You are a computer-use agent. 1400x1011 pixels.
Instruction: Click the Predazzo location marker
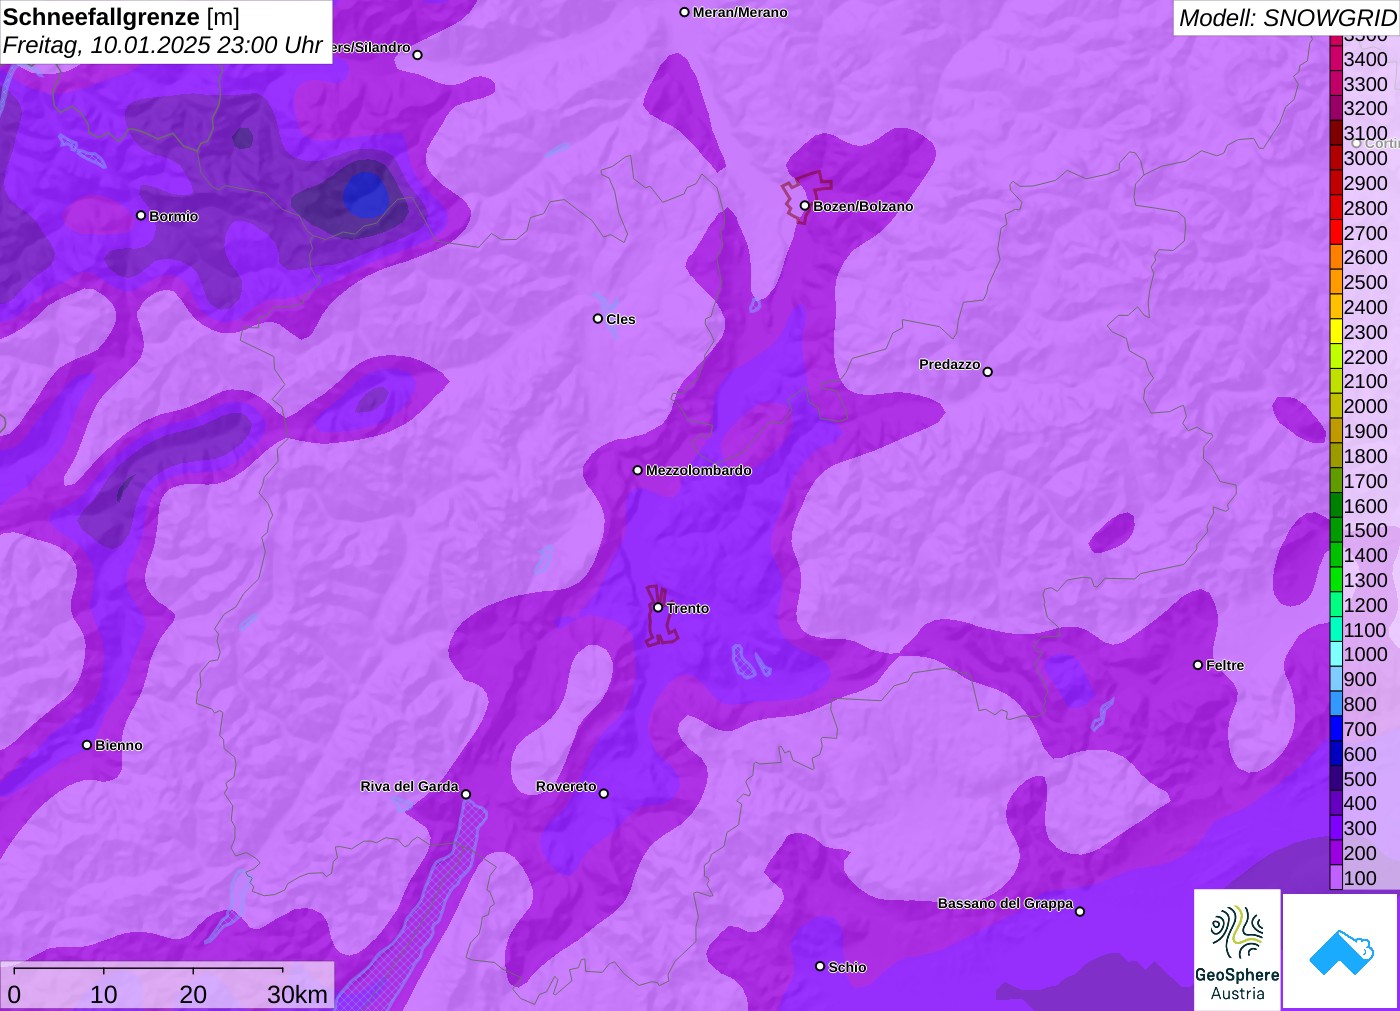tap(988, 372)
